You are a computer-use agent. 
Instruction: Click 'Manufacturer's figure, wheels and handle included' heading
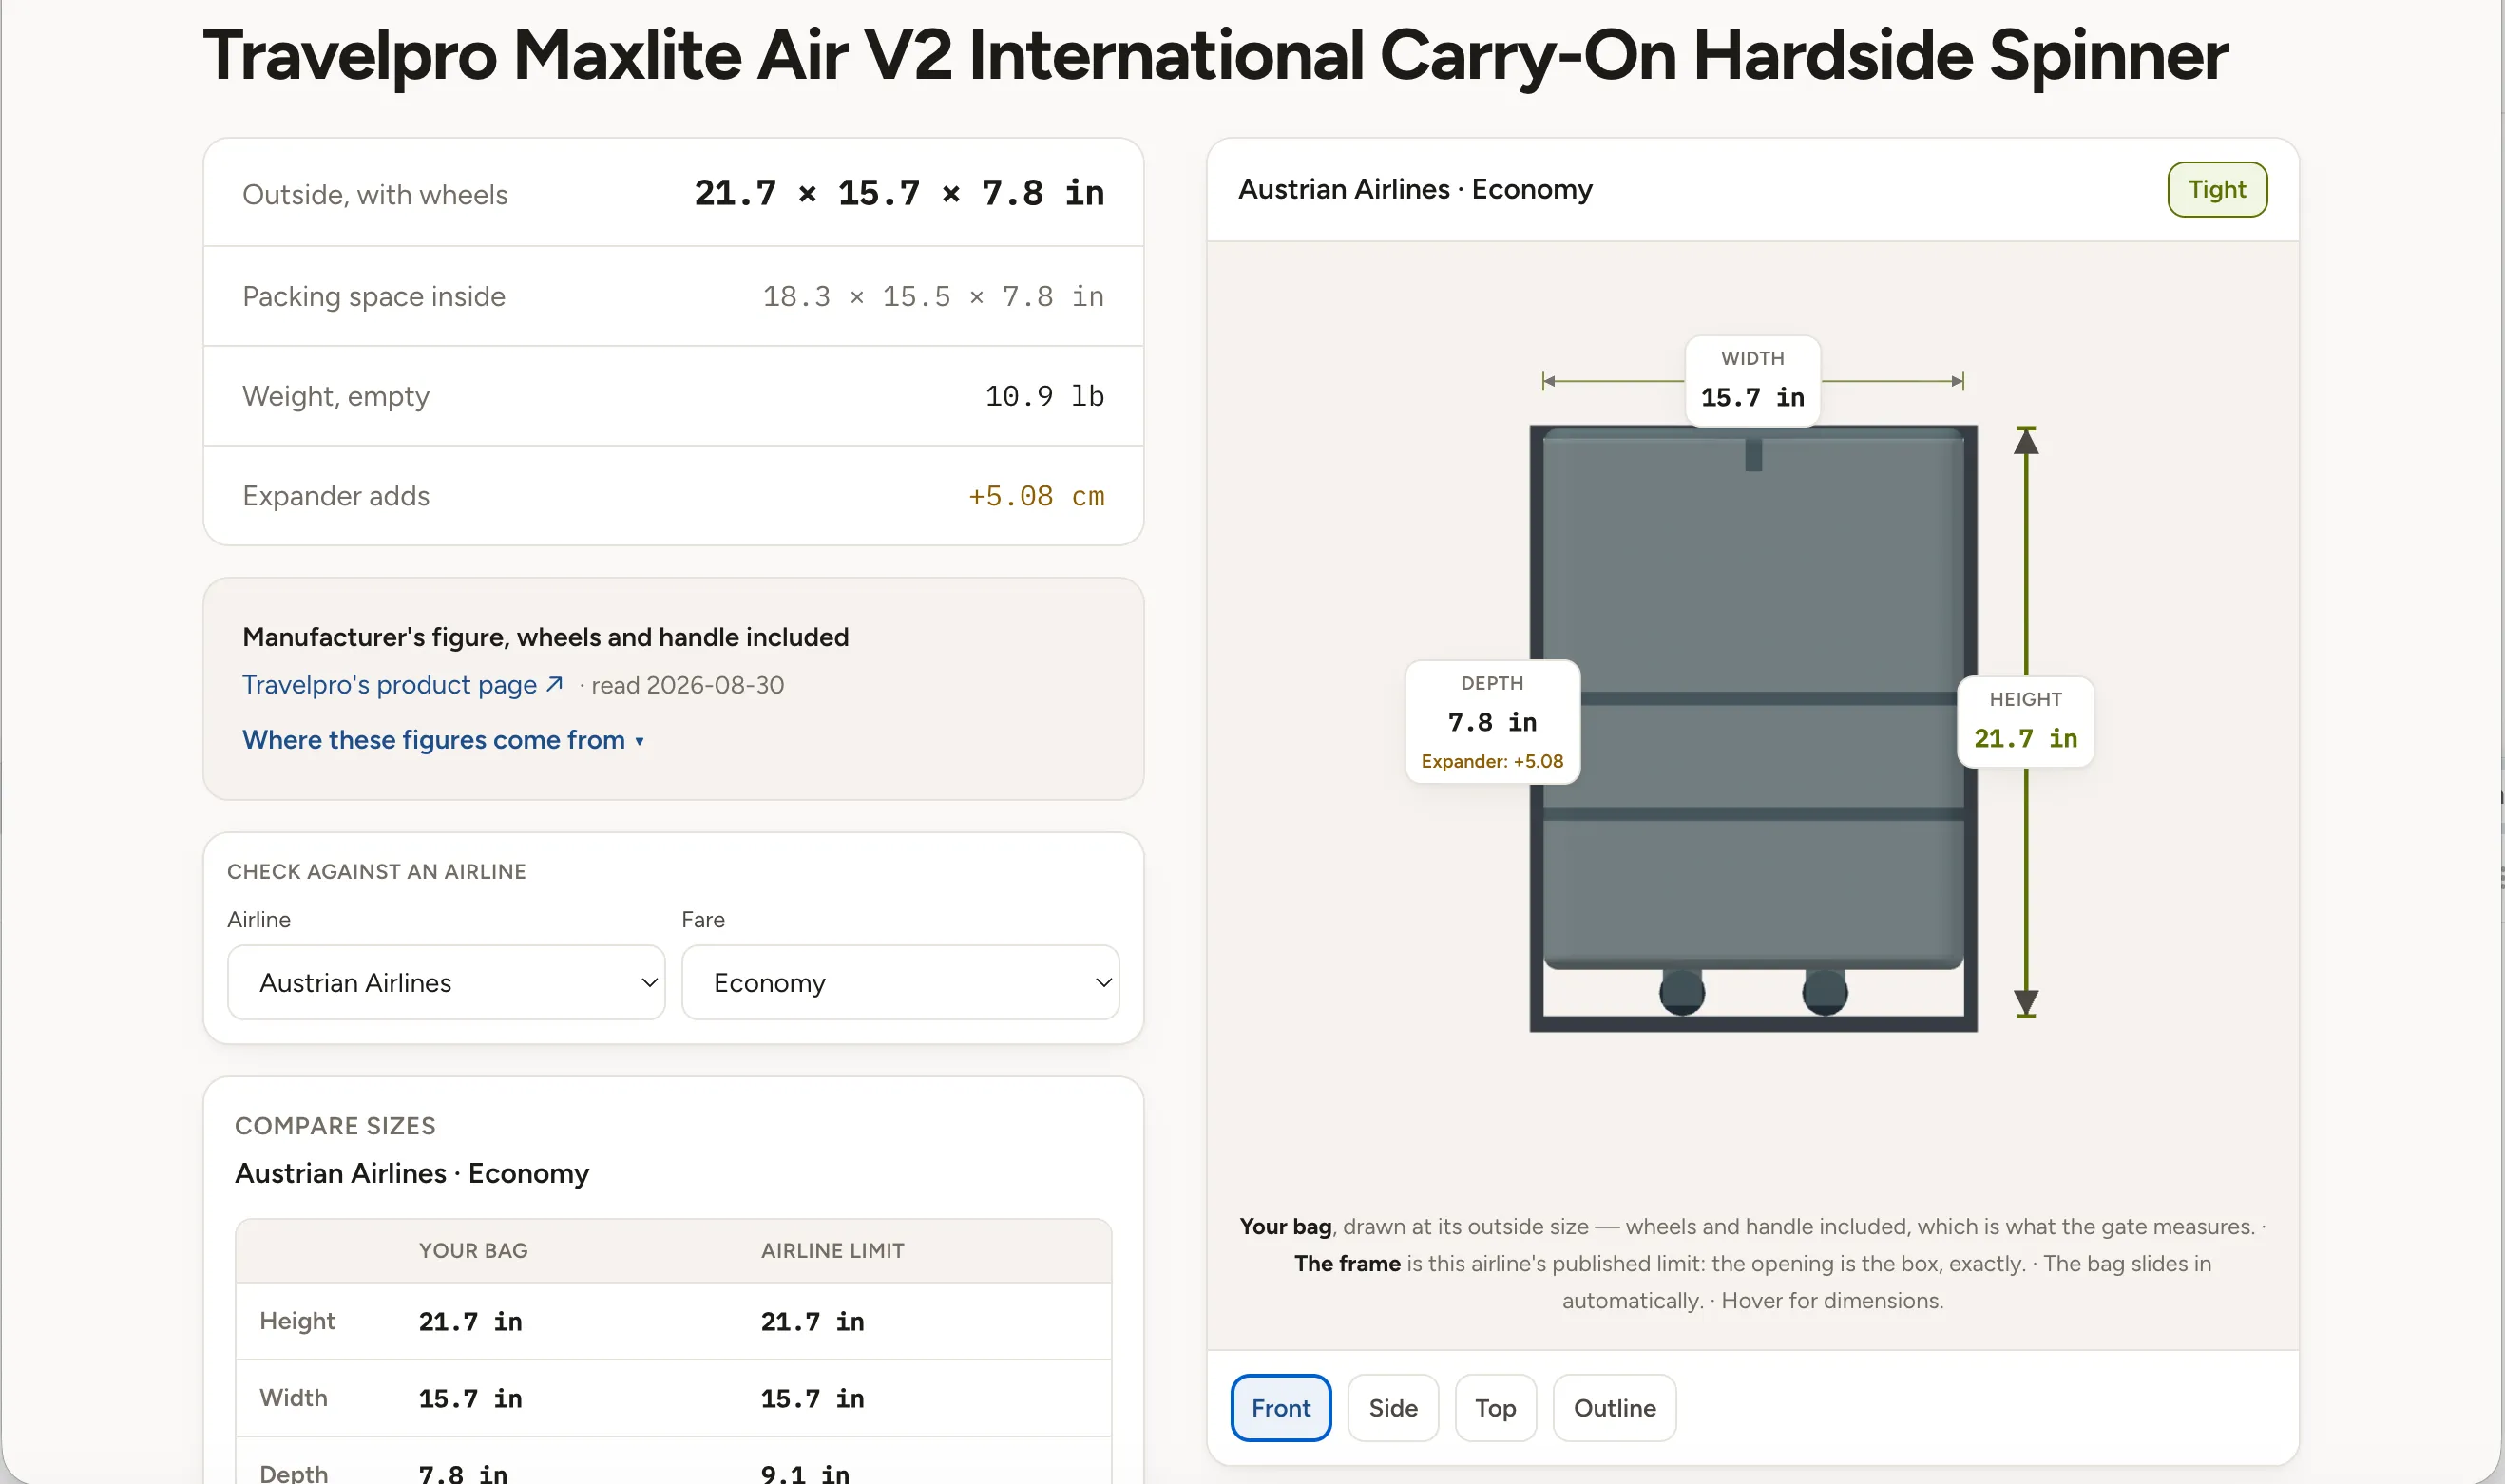point(545,637)
